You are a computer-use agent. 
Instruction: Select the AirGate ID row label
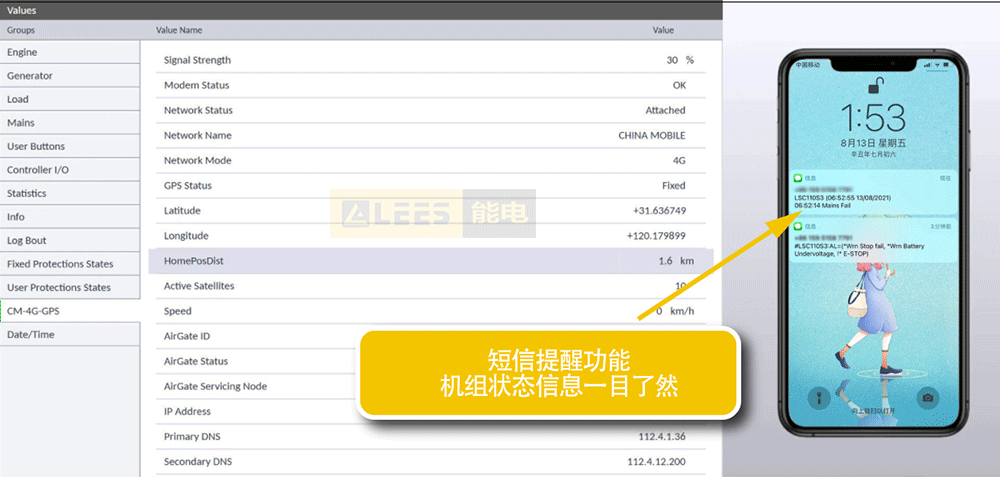187,336
